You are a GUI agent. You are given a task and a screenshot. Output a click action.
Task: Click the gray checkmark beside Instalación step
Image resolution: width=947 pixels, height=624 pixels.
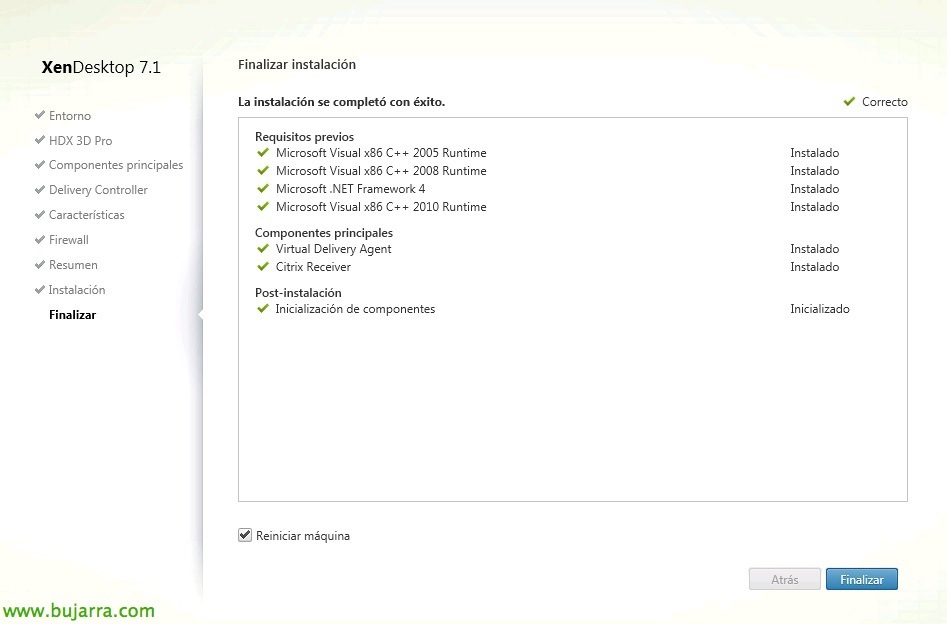click(x=40, y=289)
